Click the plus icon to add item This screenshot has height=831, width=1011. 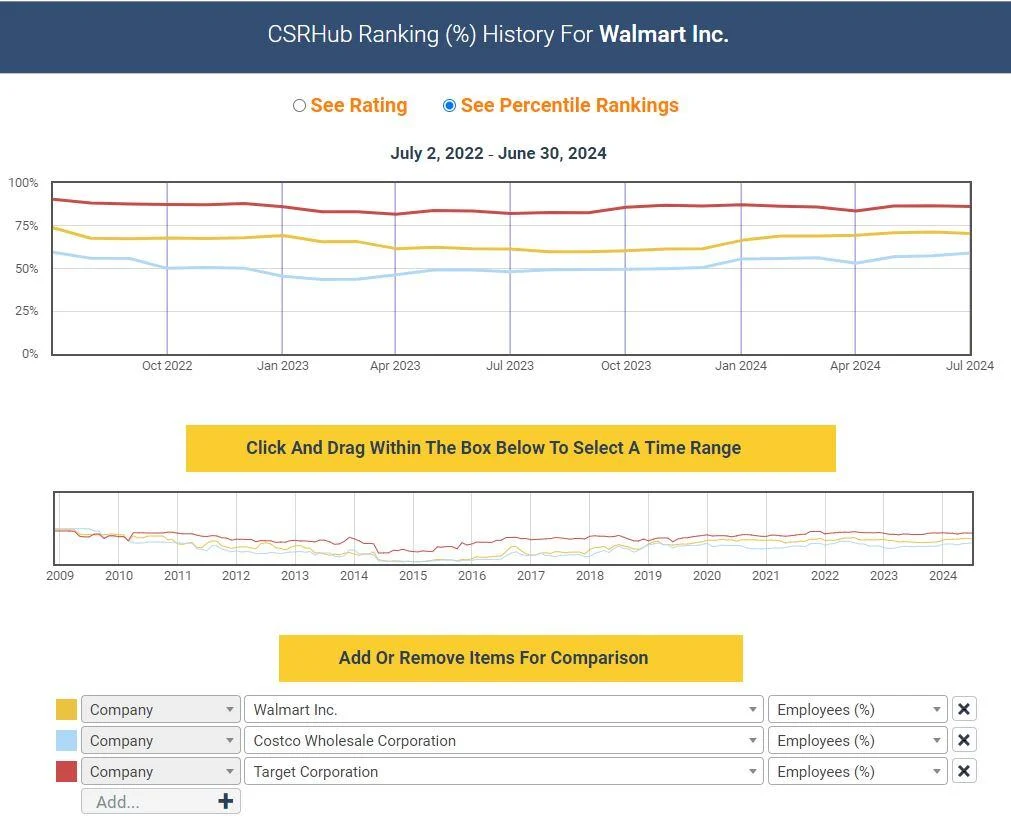click(x=225, y=801)
